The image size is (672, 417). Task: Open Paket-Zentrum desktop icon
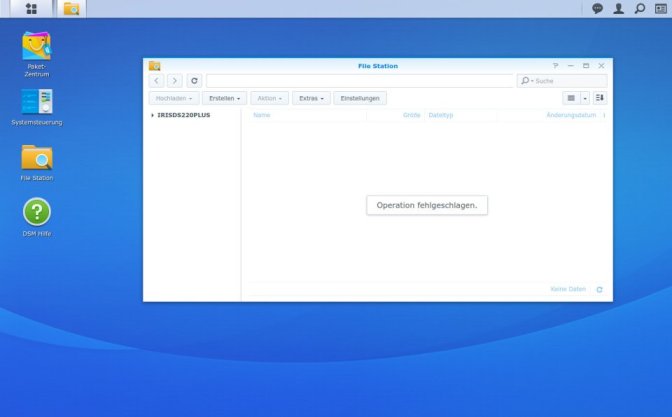(37, 54)
